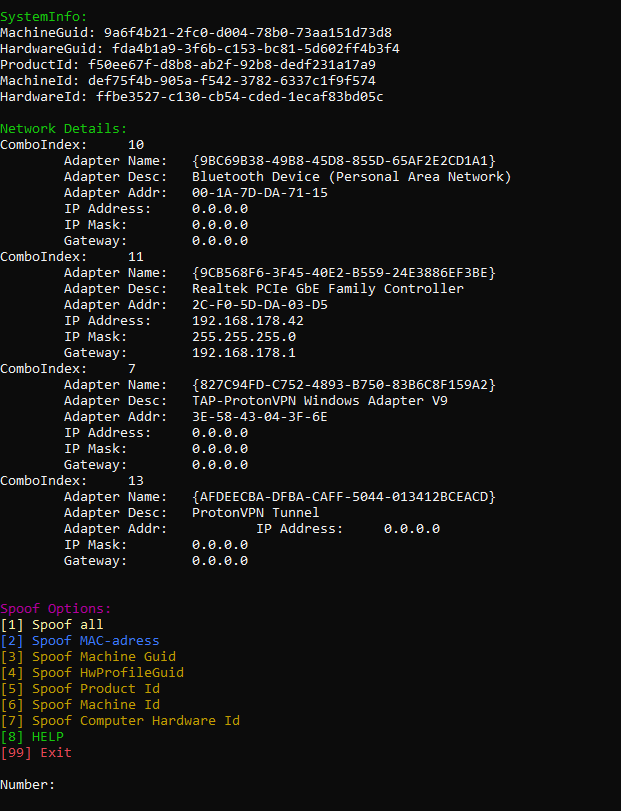Click the Realtek PCIe GbE adapter description
The image size is (621, 811).
(x=328, y=289)
